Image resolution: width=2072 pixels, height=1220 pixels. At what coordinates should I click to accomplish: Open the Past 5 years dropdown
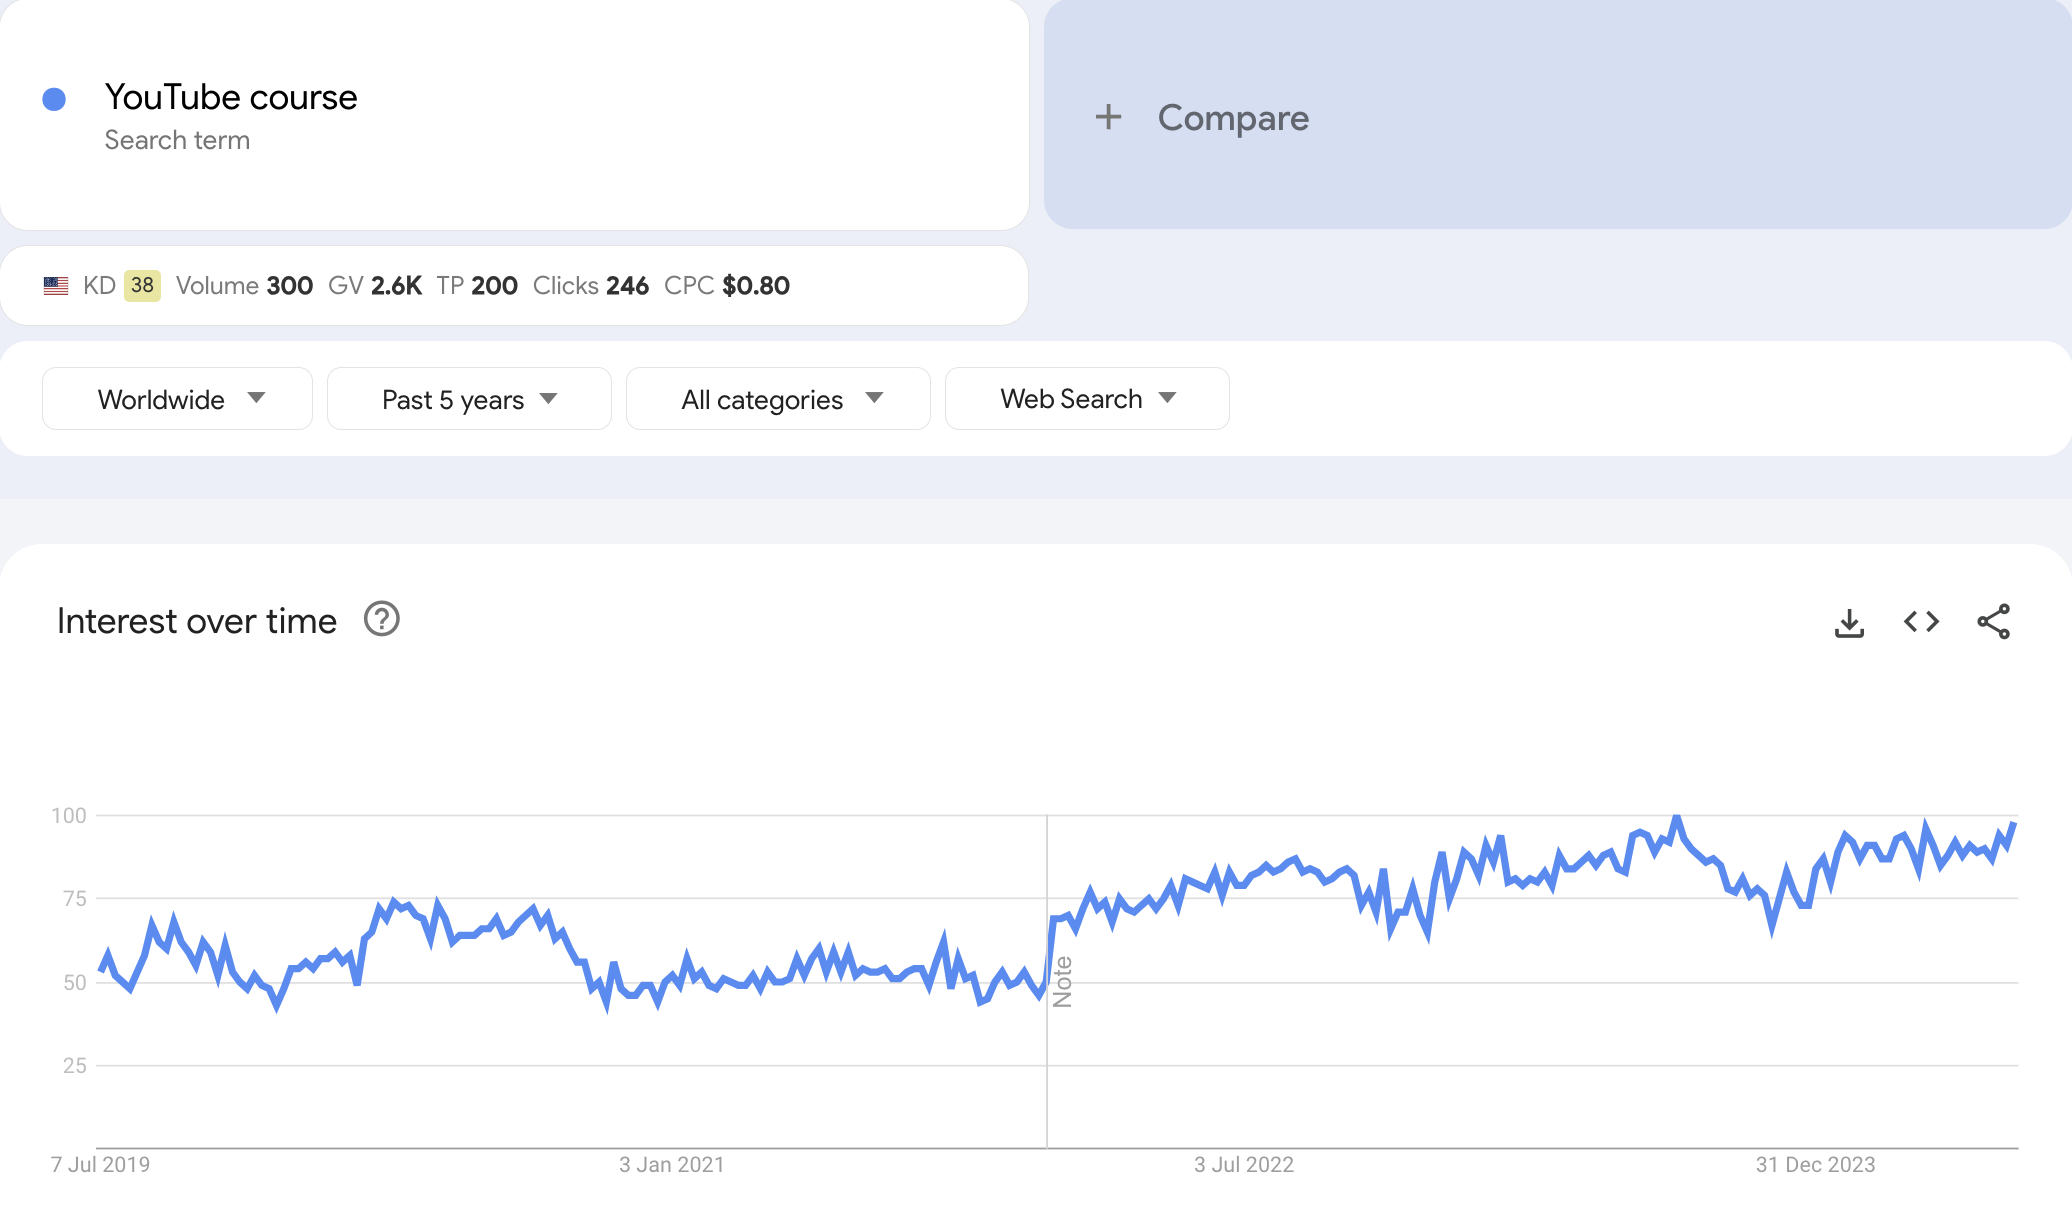coord(469,399)
